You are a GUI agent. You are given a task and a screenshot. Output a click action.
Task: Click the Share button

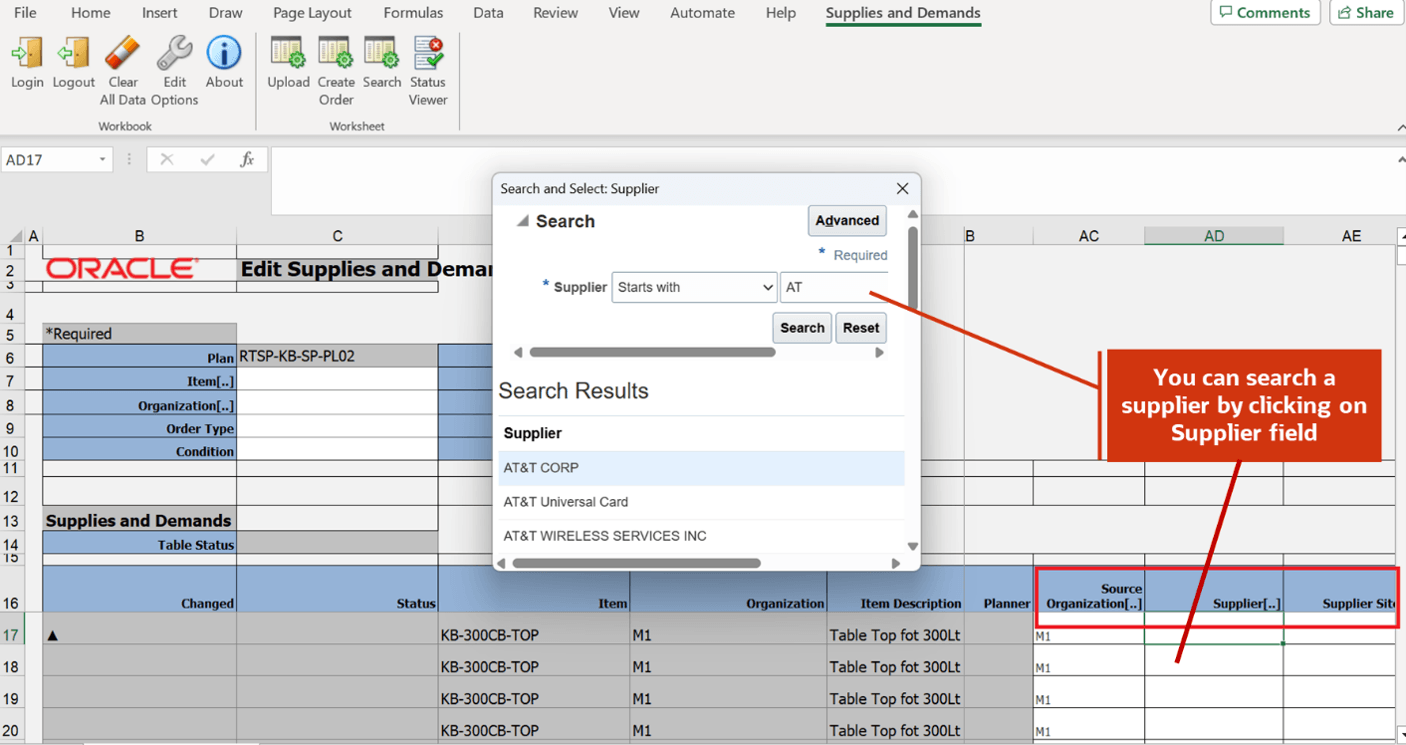(1366, 12)
